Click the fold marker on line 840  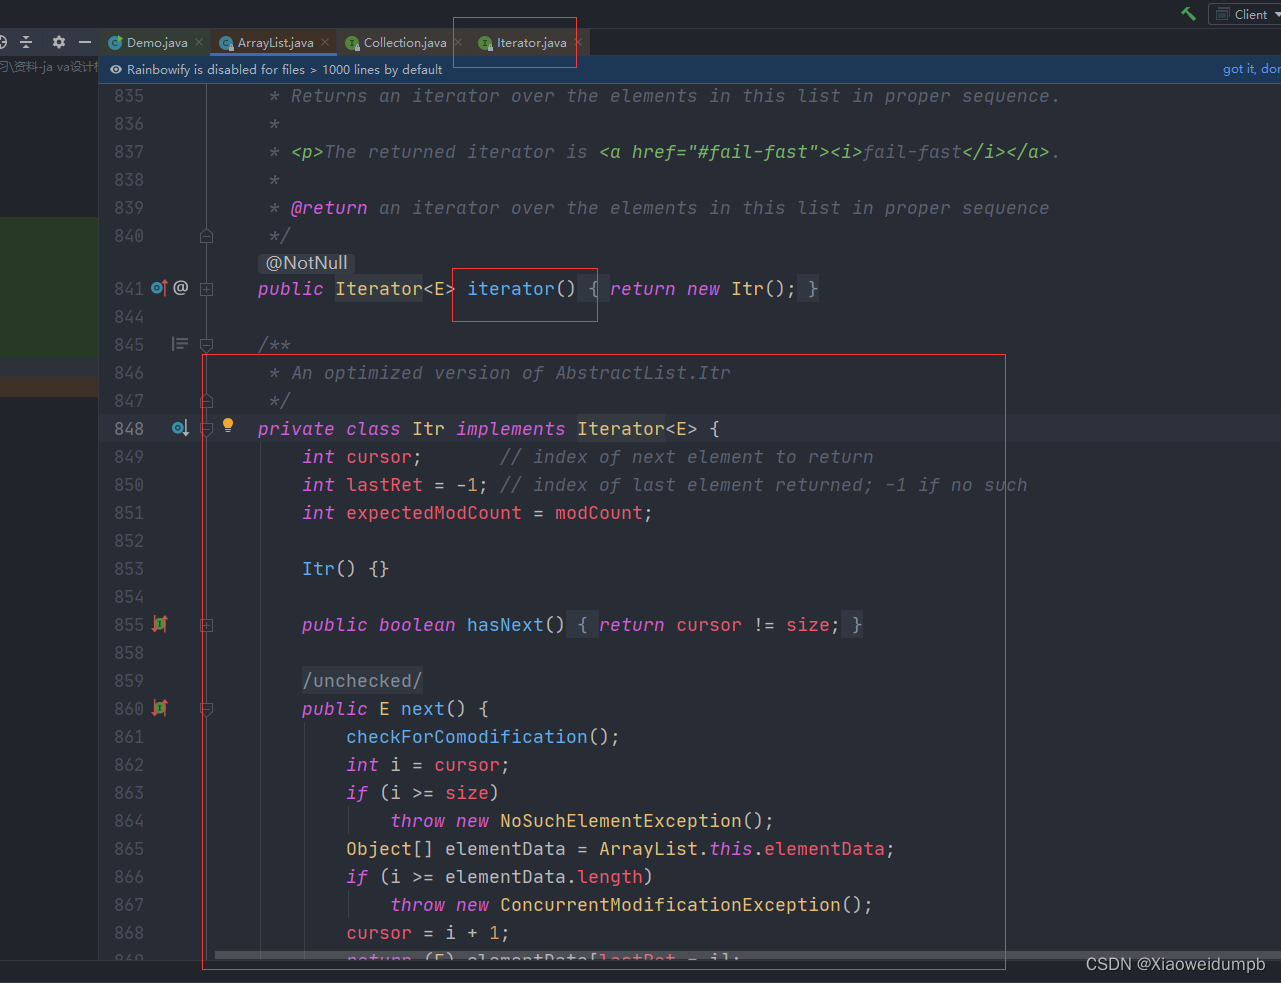[206, 237]
